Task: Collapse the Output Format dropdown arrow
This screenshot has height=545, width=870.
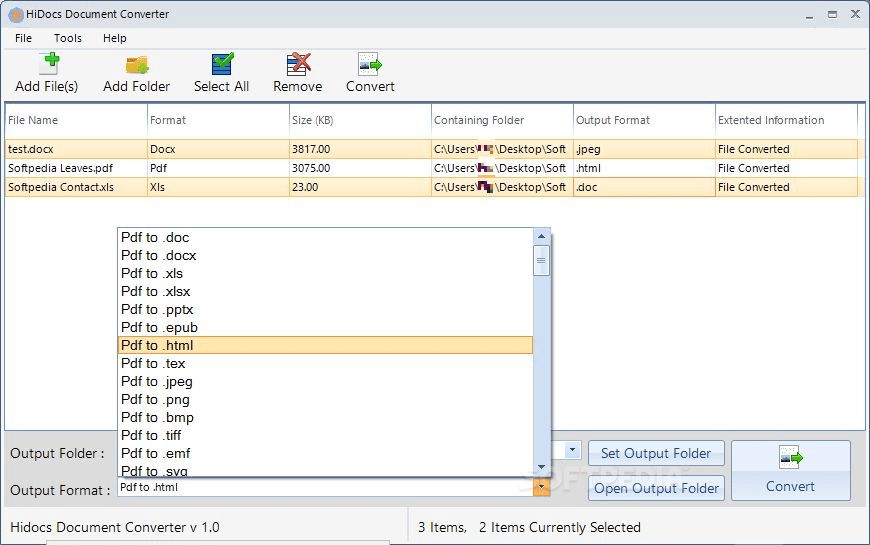Action: (x=542, y=487)
